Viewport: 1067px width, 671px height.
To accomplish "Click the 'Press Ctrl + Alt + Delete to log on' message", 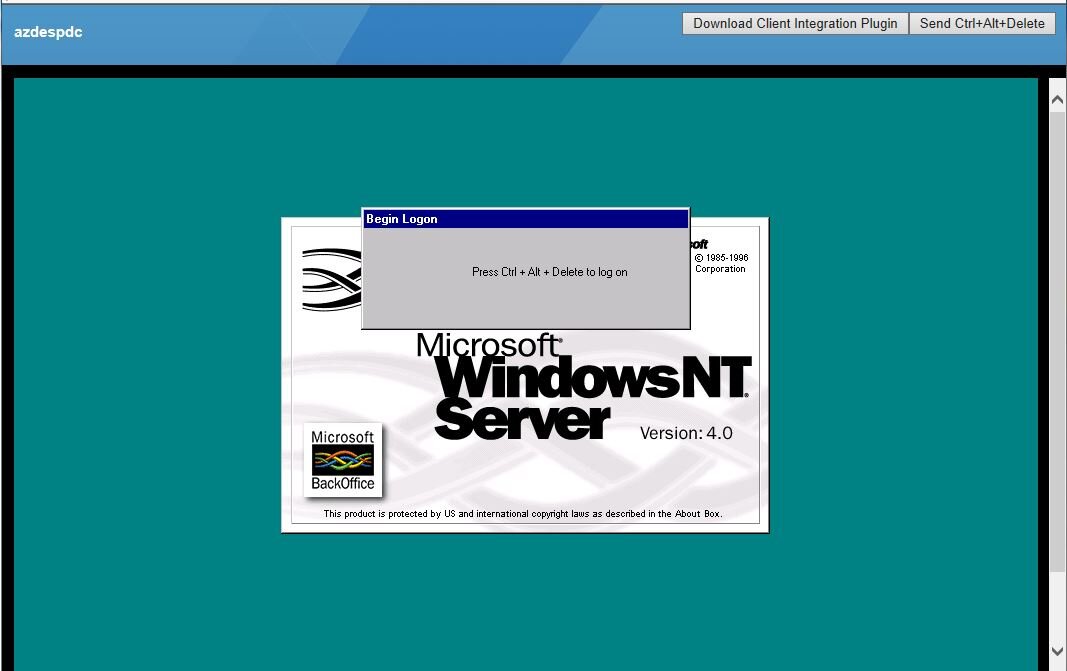I will click(x=549, y=272).
